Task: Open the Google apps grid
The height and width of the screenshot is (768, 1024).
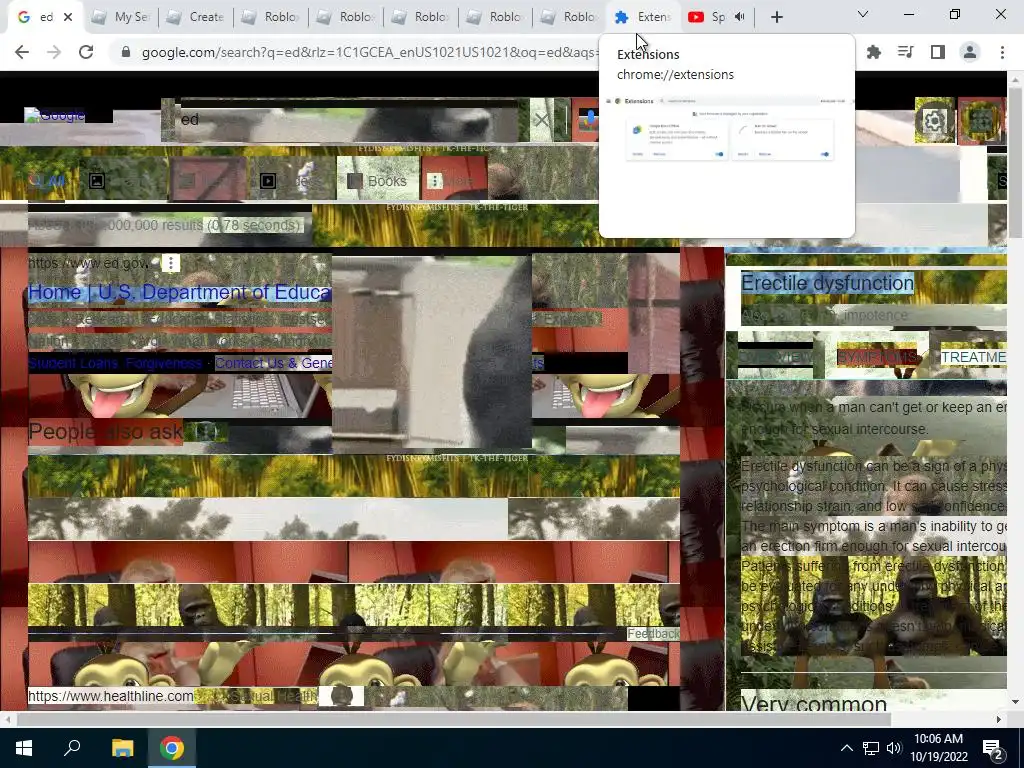Action: pos(981,120)
